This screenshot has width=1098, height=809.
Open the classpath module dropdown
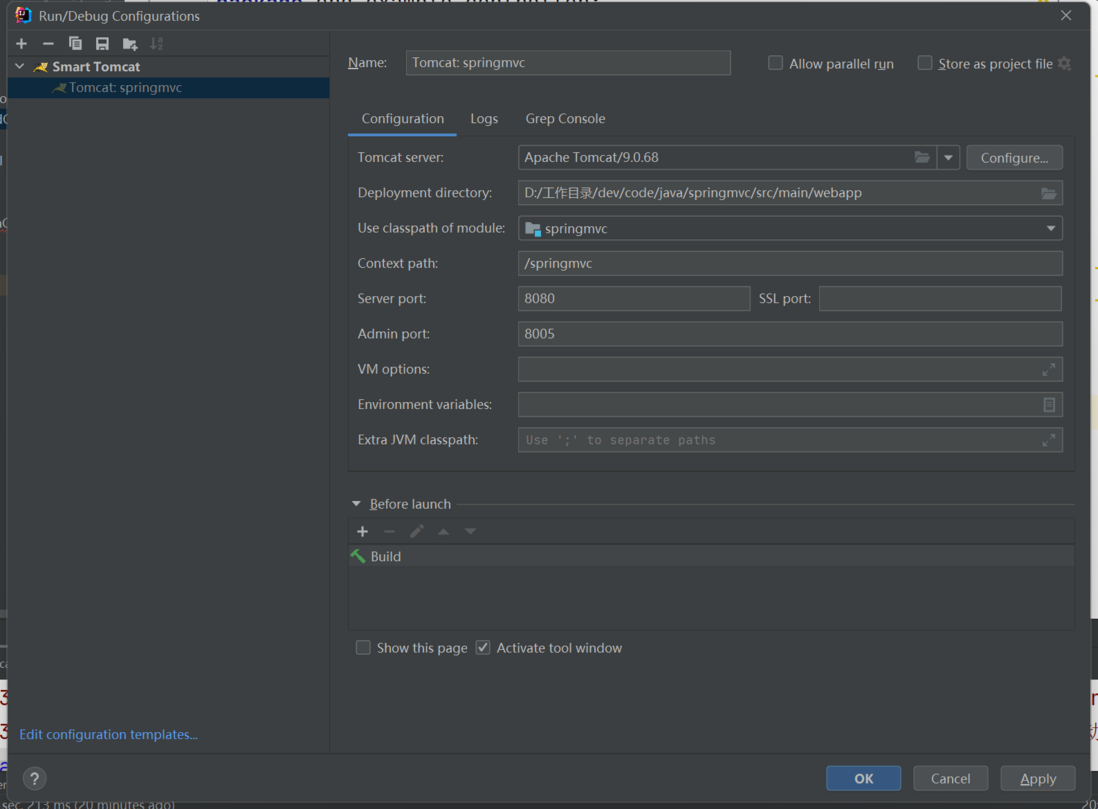[1050, 228]
